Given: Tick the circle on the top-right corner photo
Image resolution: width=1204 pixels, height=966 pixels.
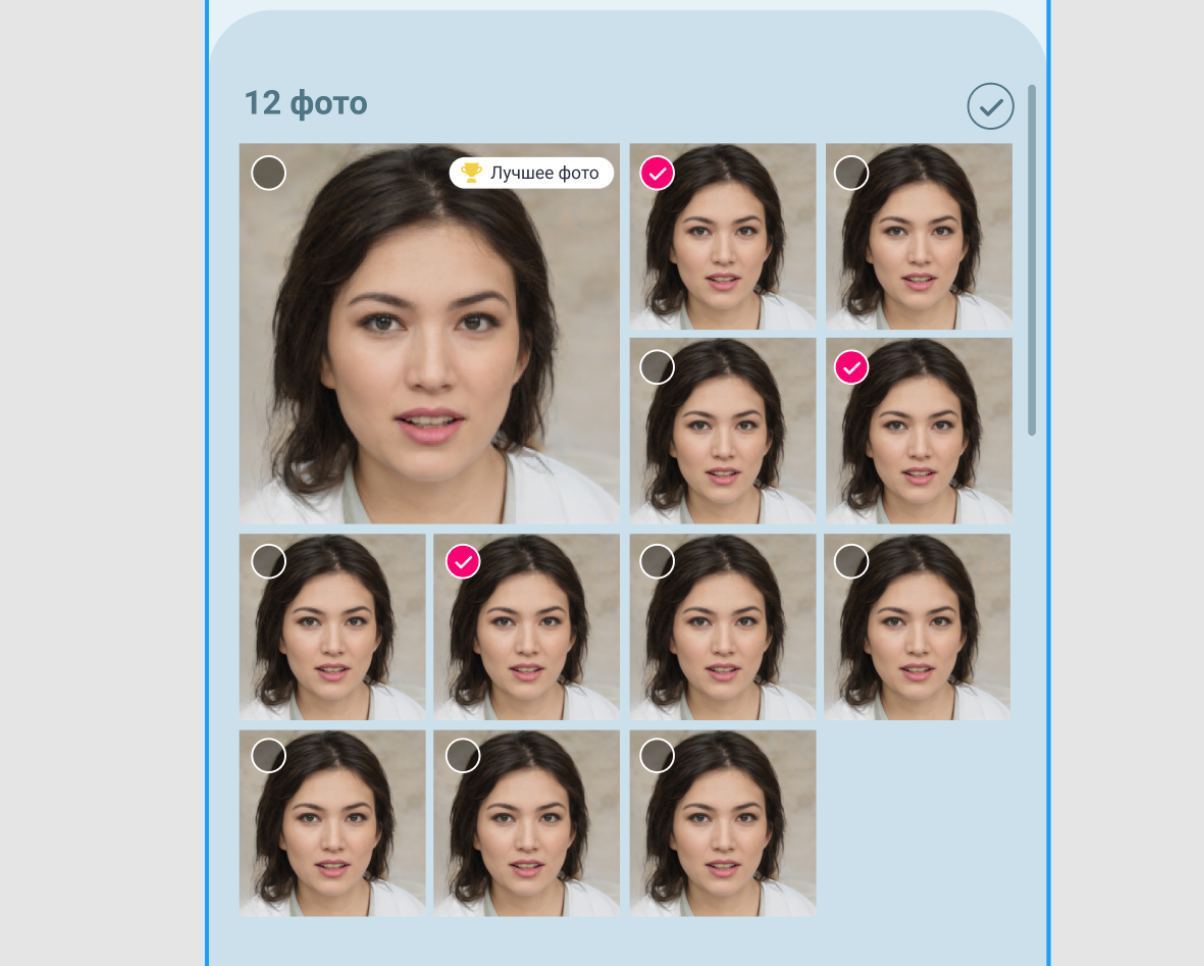Looking at the screenshot, I should click(851, 173).
